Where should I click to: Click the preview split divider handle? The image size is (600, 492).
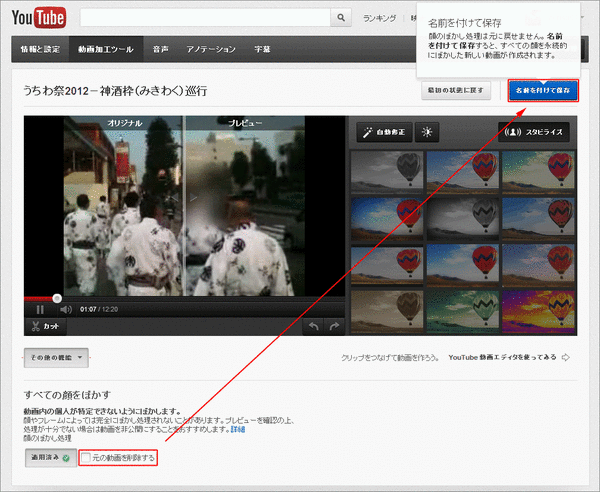184,197
